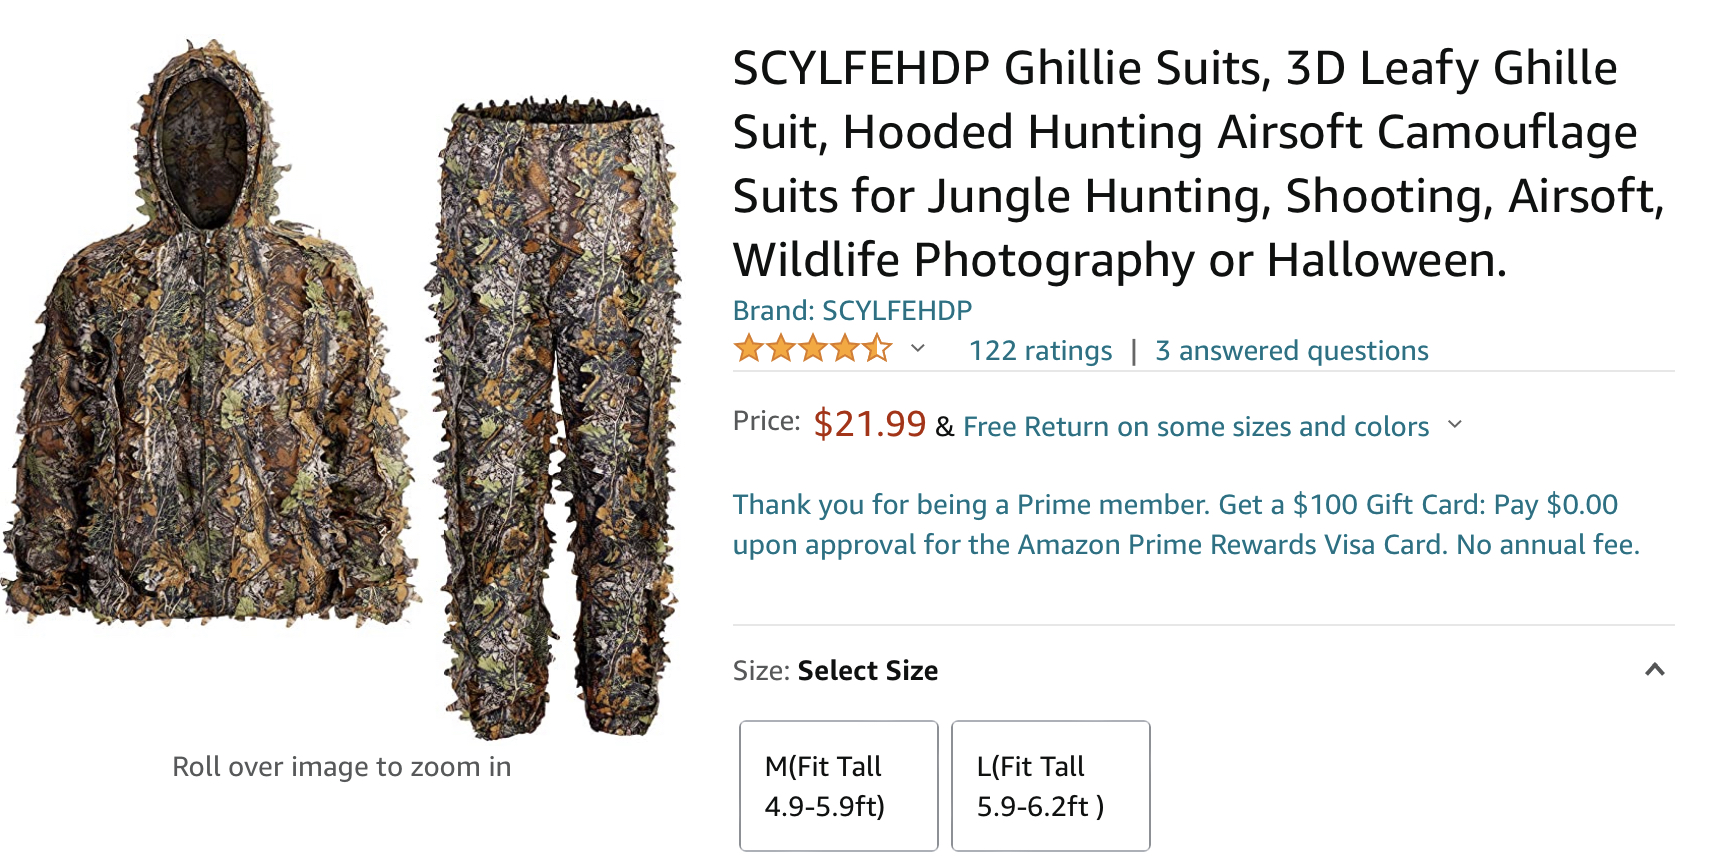
Task: Click the 'Price:' label
Action: 766,421
